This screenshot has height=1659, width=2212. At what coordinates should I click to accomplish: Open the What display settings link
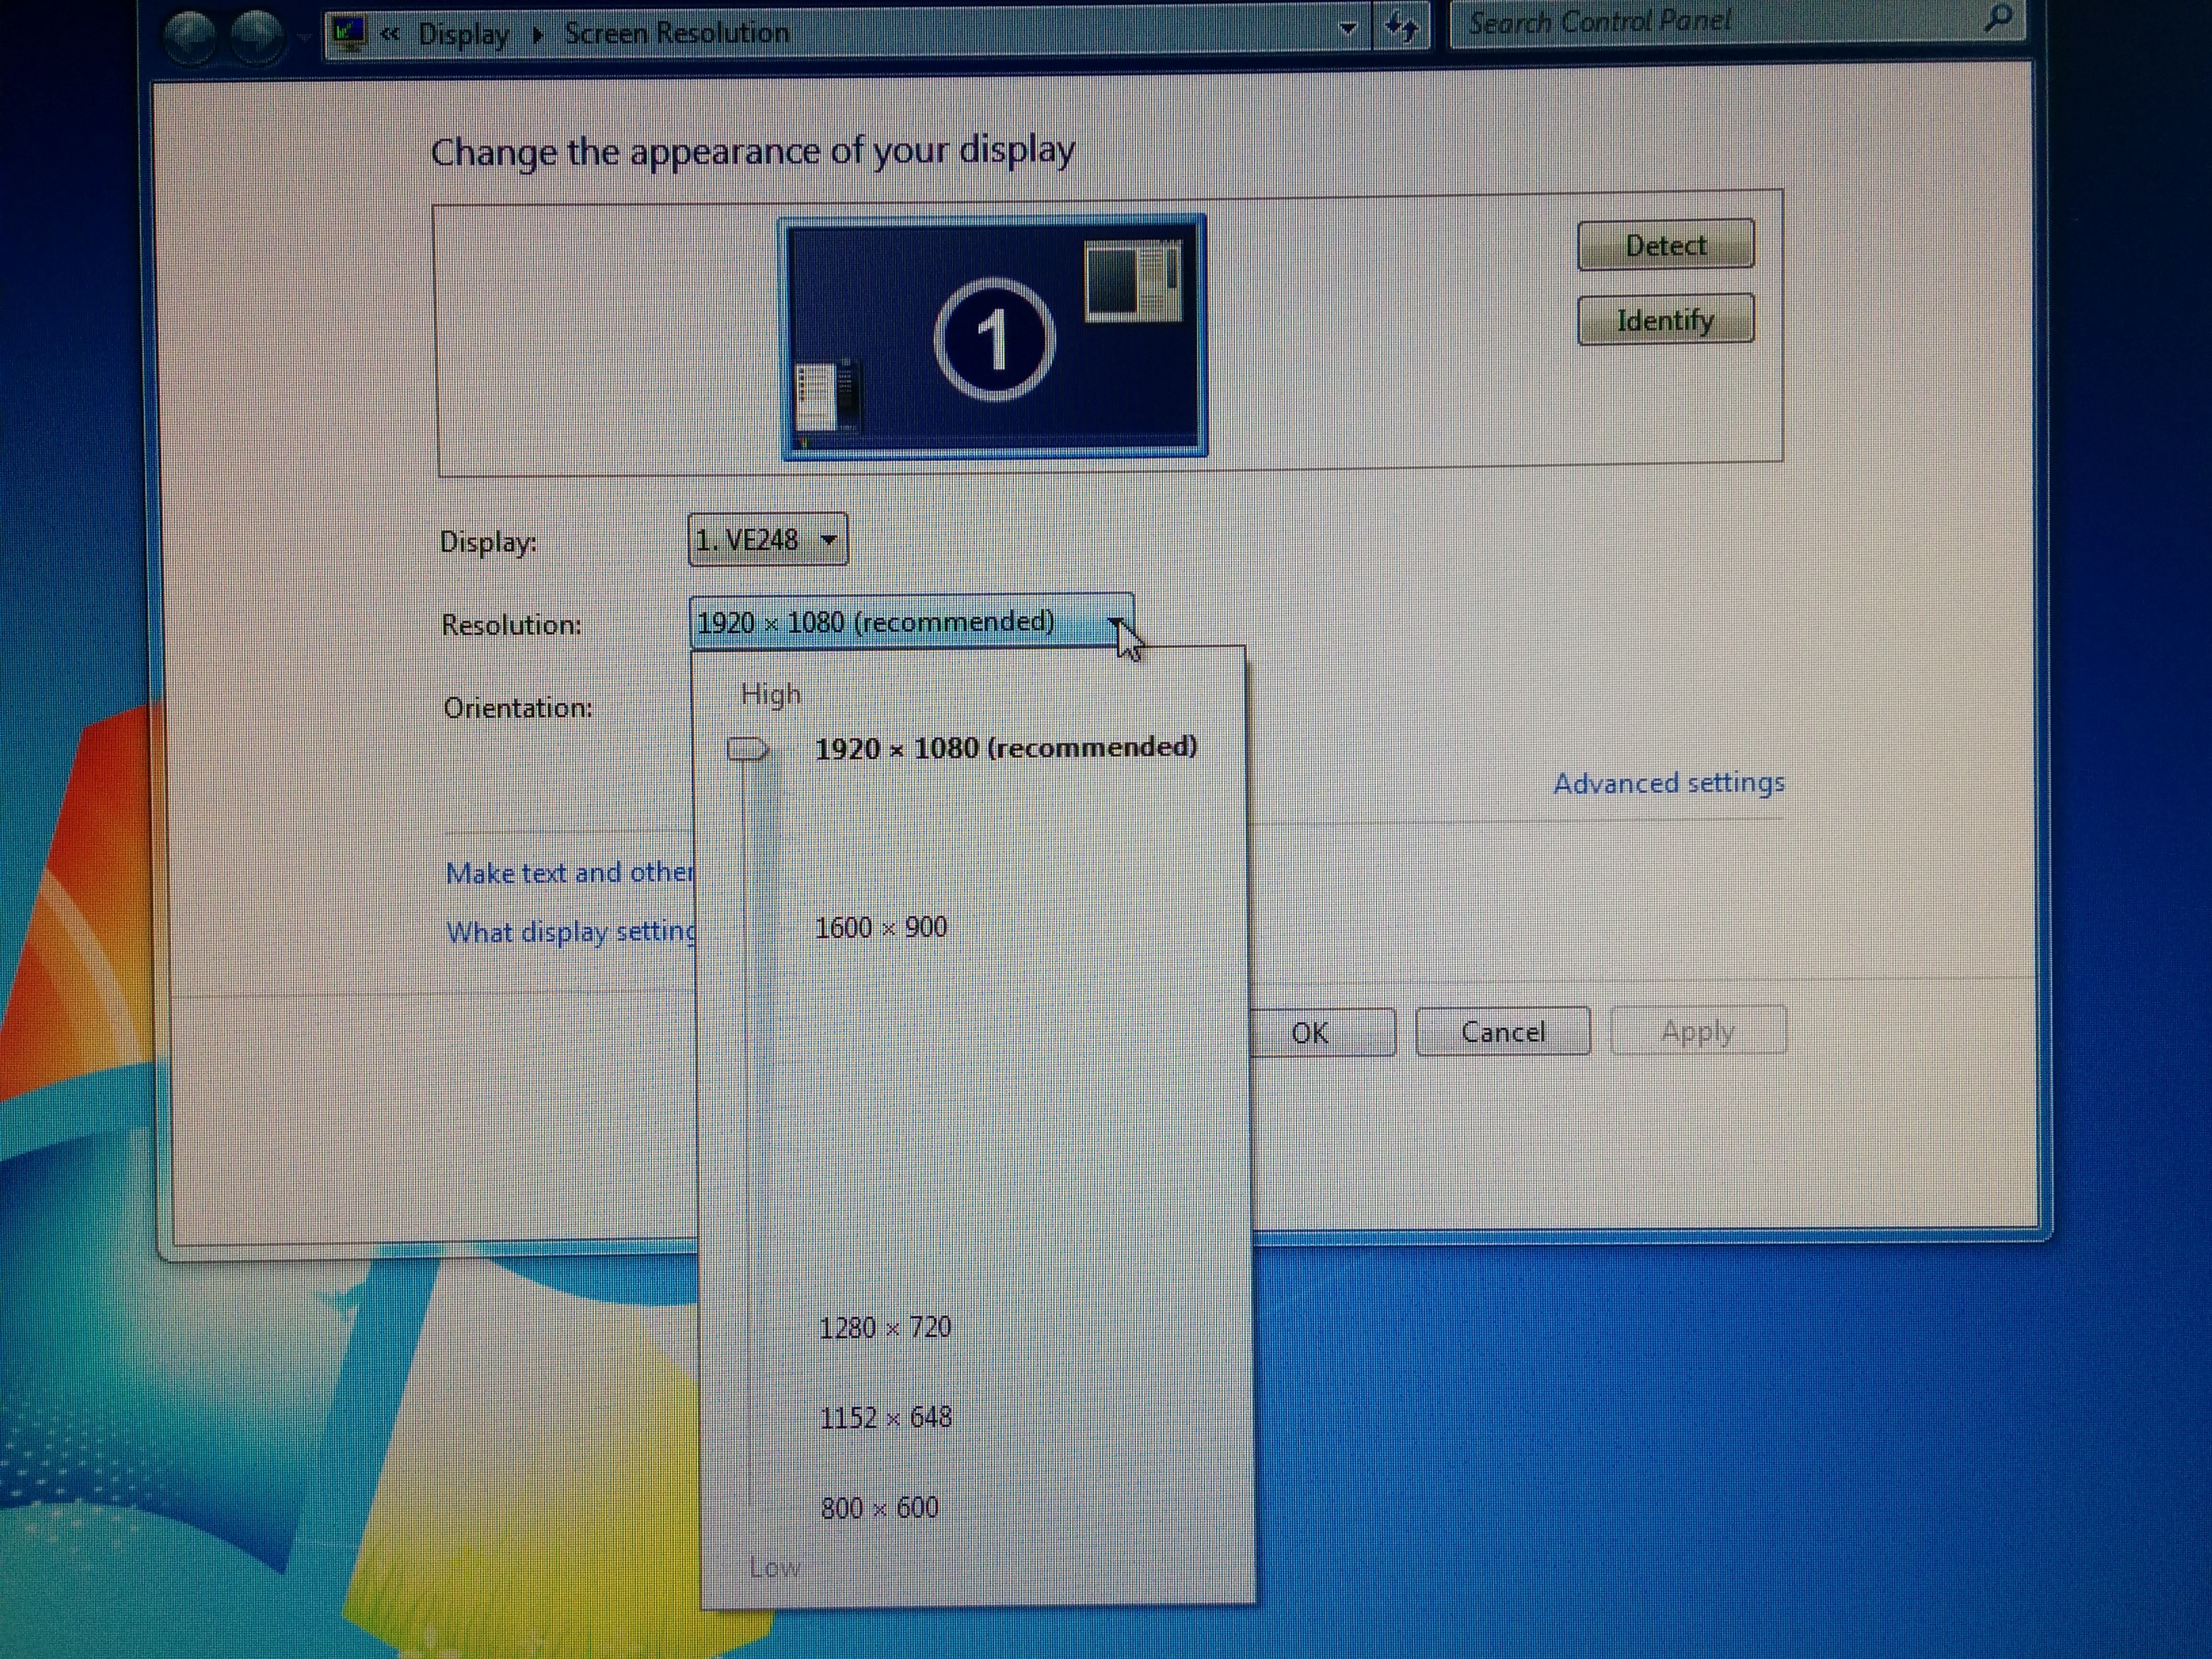[572, 932]
